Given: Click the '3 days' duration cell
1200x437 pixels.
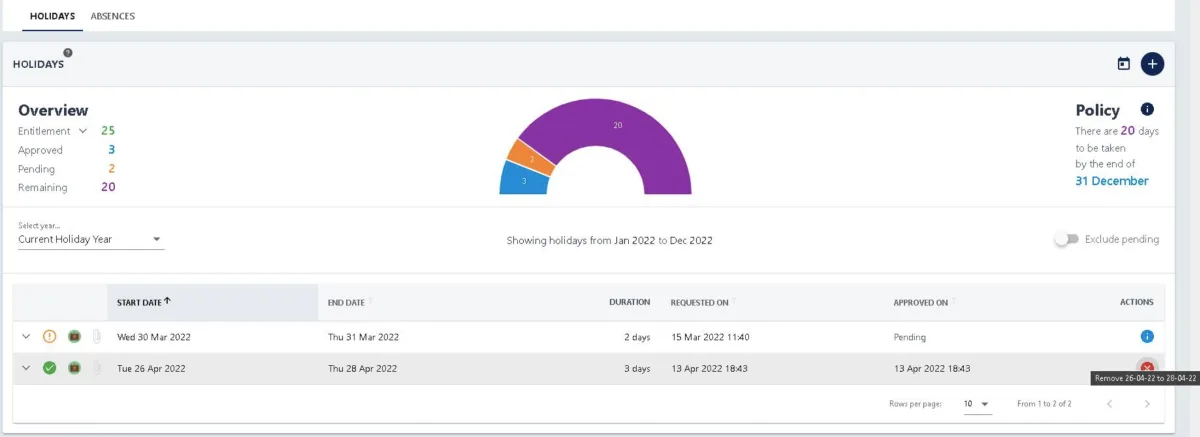Looking at the screenshot, I should (635, 368).
